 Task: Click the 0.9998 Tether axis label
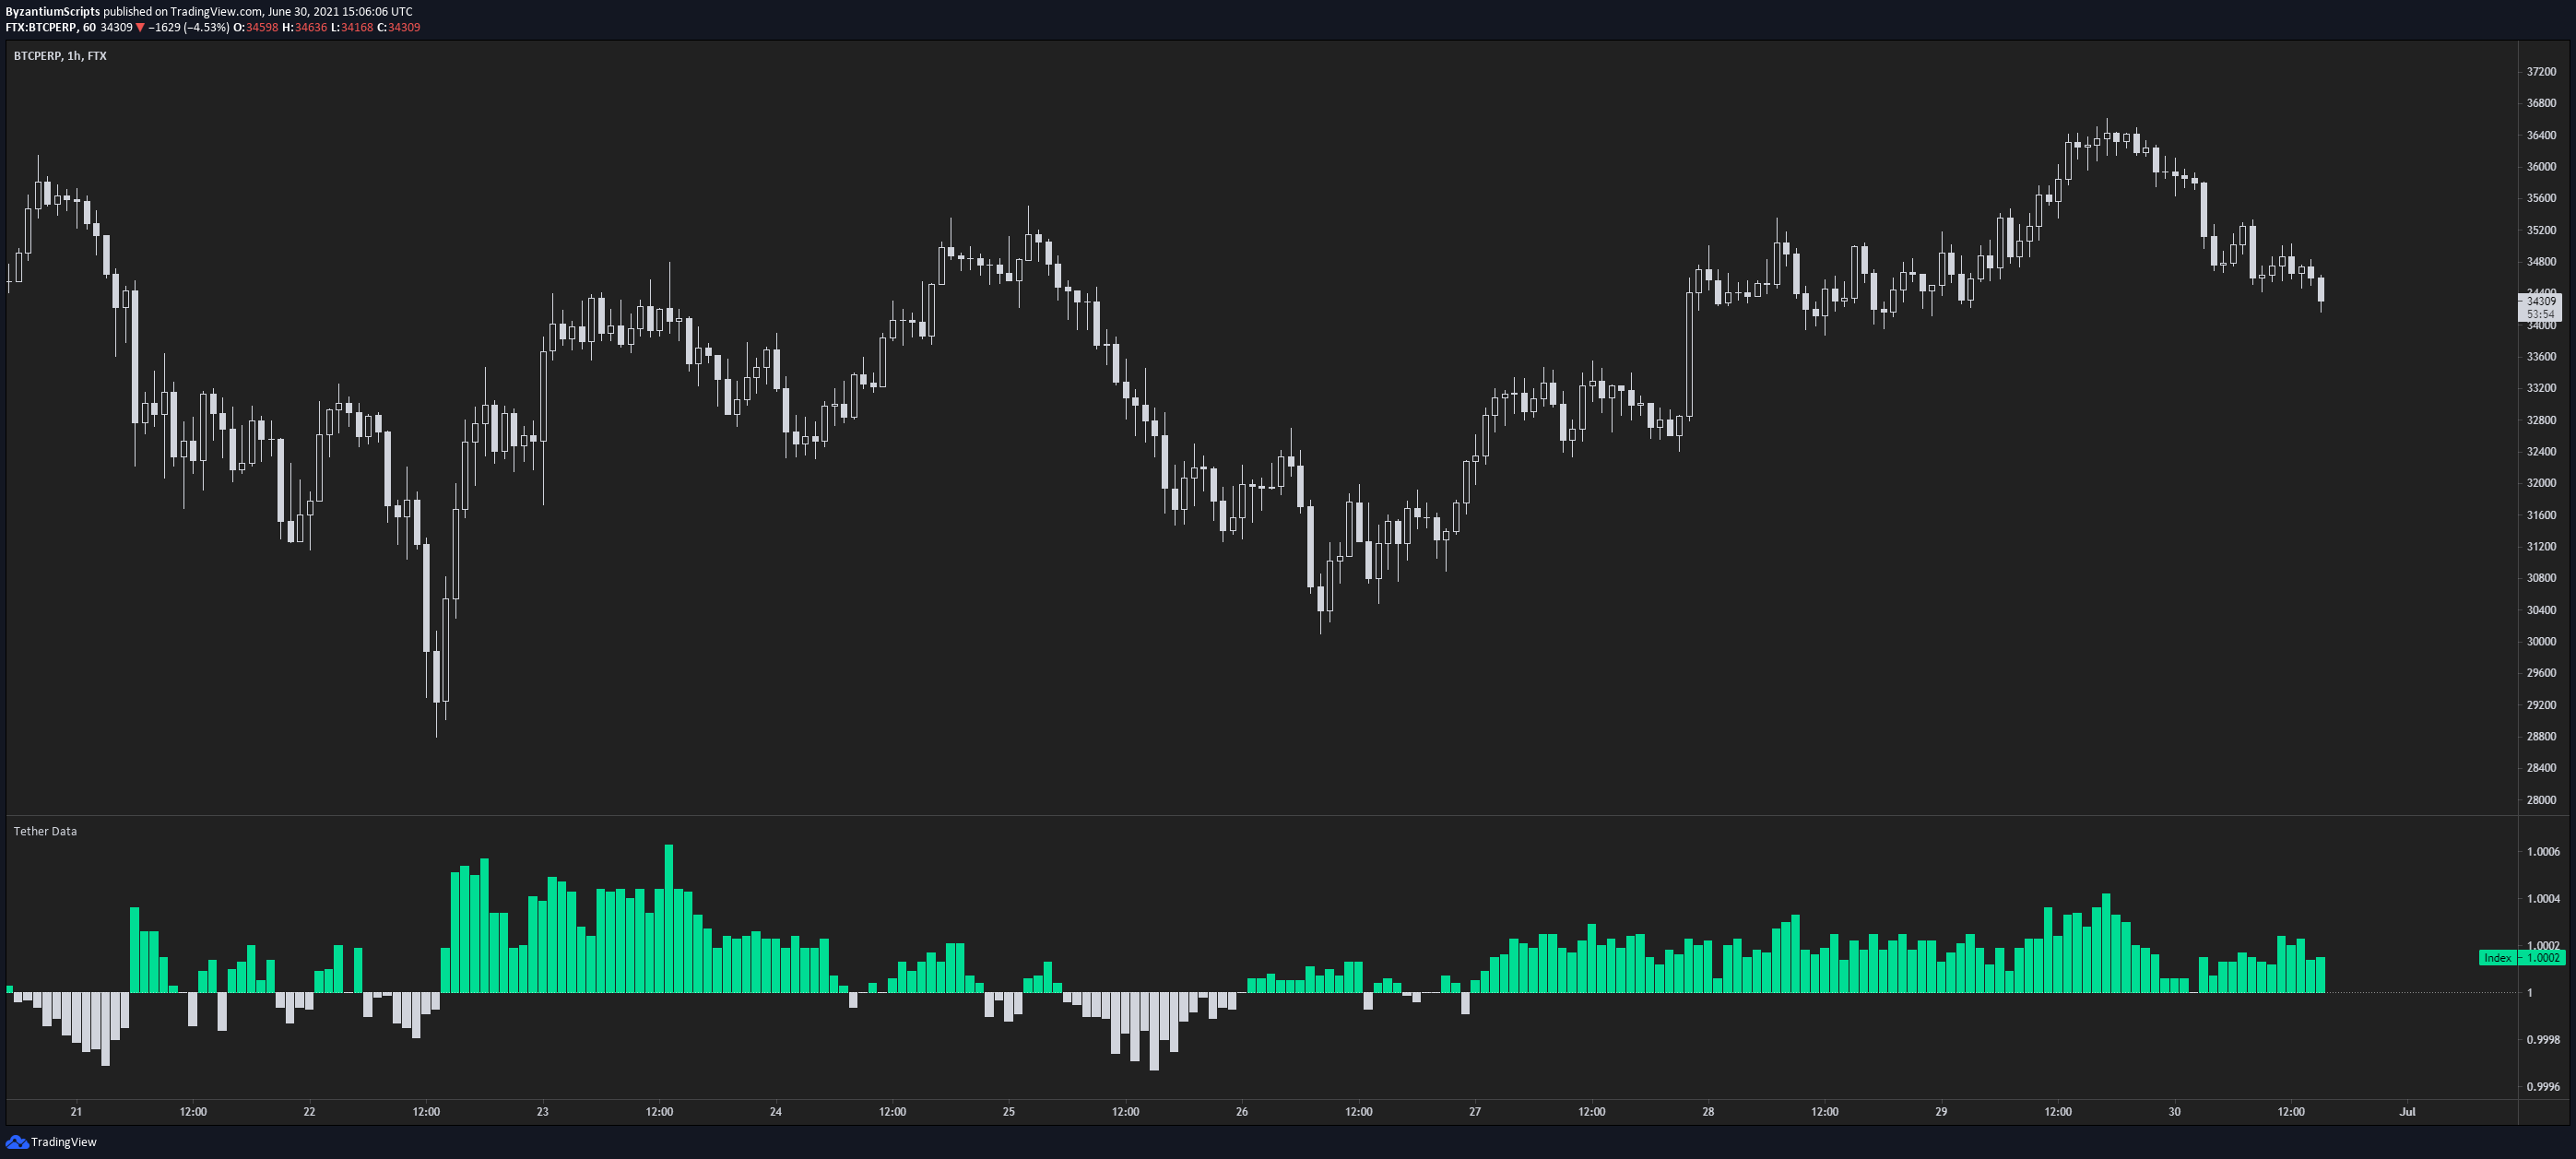click(x=2543, y=1040)
